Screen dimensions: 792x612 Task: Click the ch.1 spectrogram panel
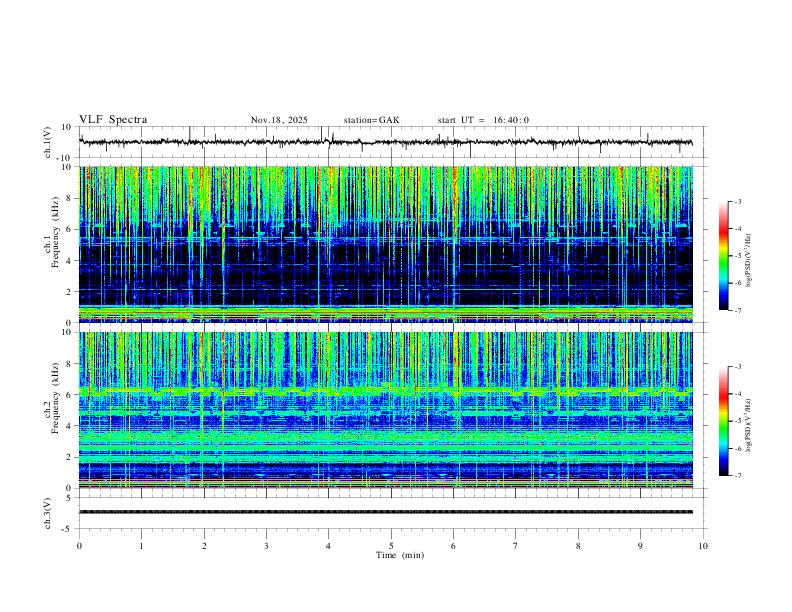(386, 244)
